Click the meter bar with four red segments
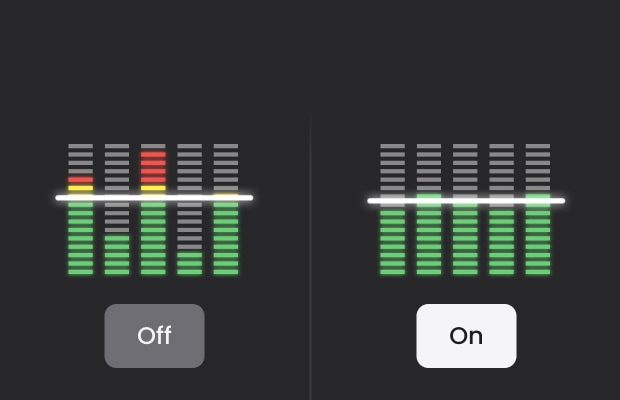620x400 pixels. pyautogui.click(x=153, y=209)
